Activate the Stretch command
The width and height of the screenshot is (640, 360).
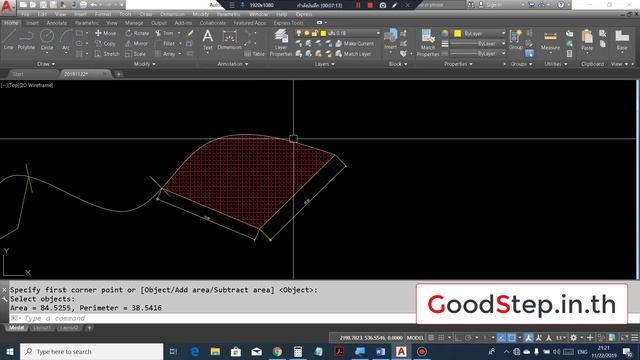tap(107, 53)
